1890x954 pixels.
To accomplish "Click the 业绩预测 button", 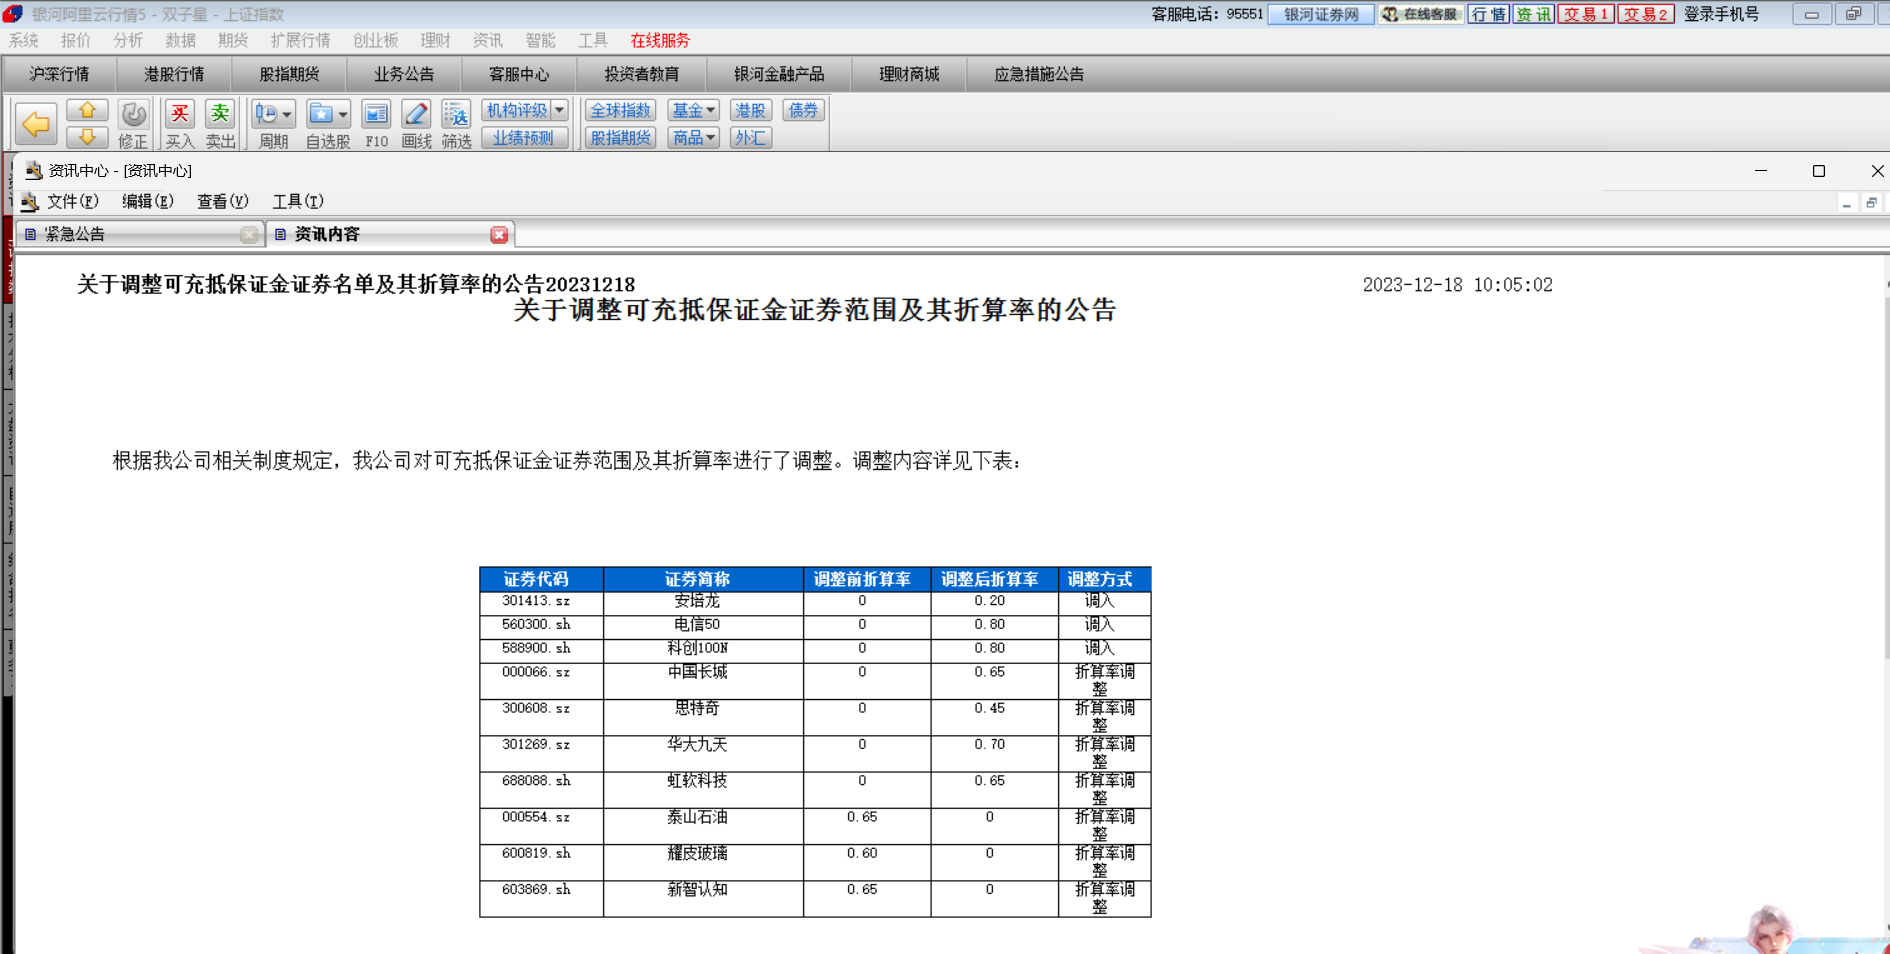I will 524,138.
